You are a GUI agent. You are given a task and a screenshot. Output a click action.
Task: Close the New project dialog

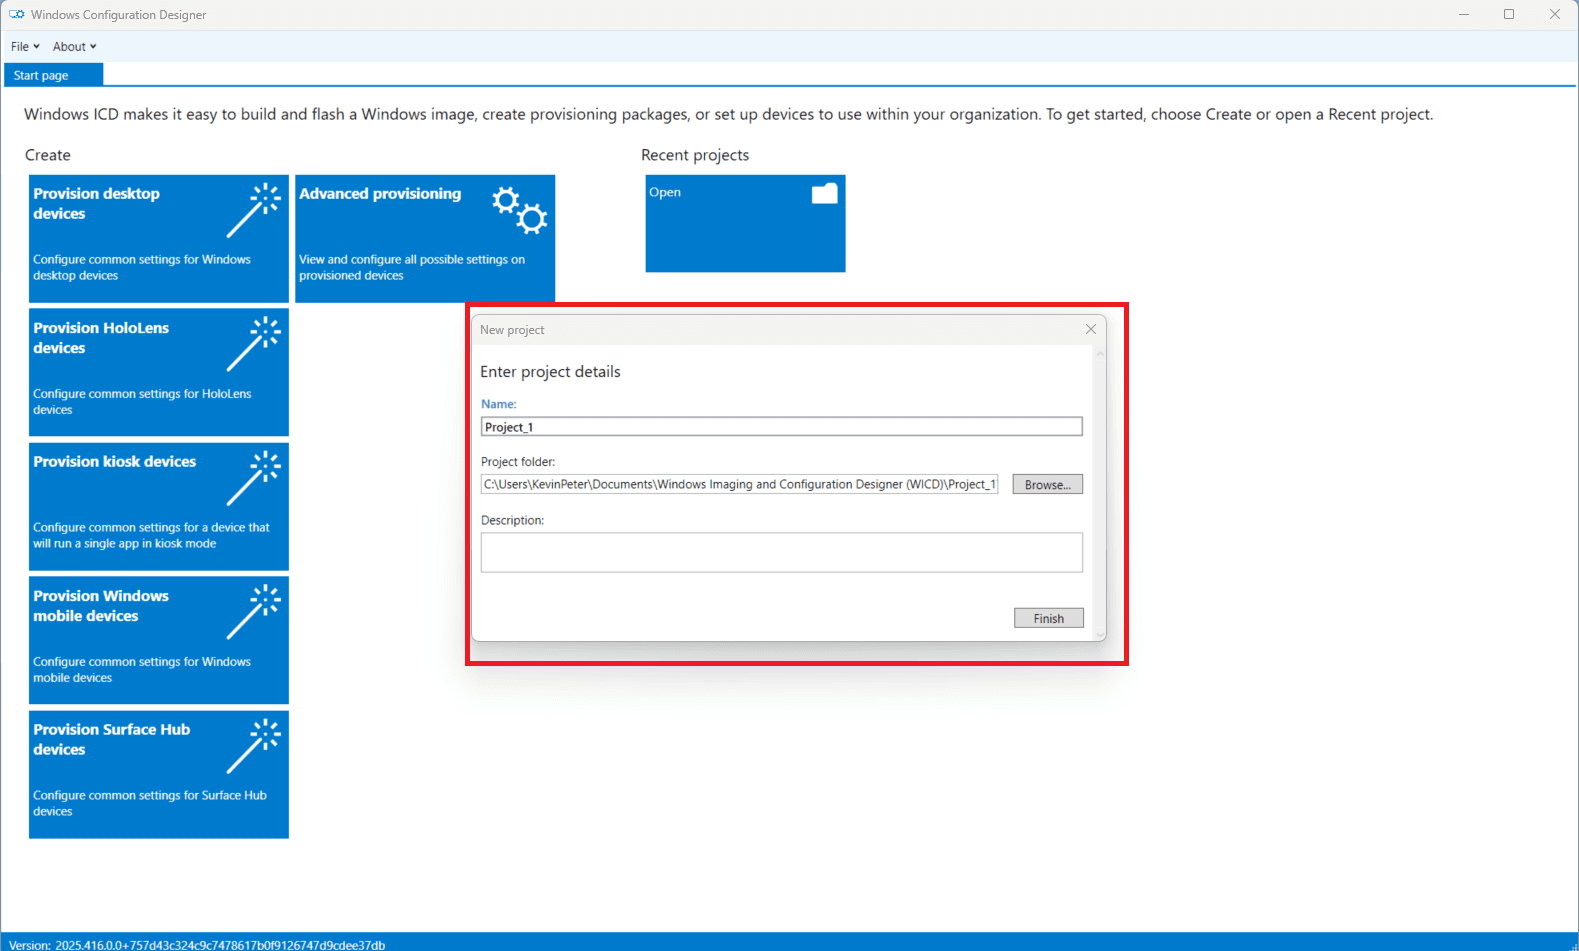coord(1091,329)
